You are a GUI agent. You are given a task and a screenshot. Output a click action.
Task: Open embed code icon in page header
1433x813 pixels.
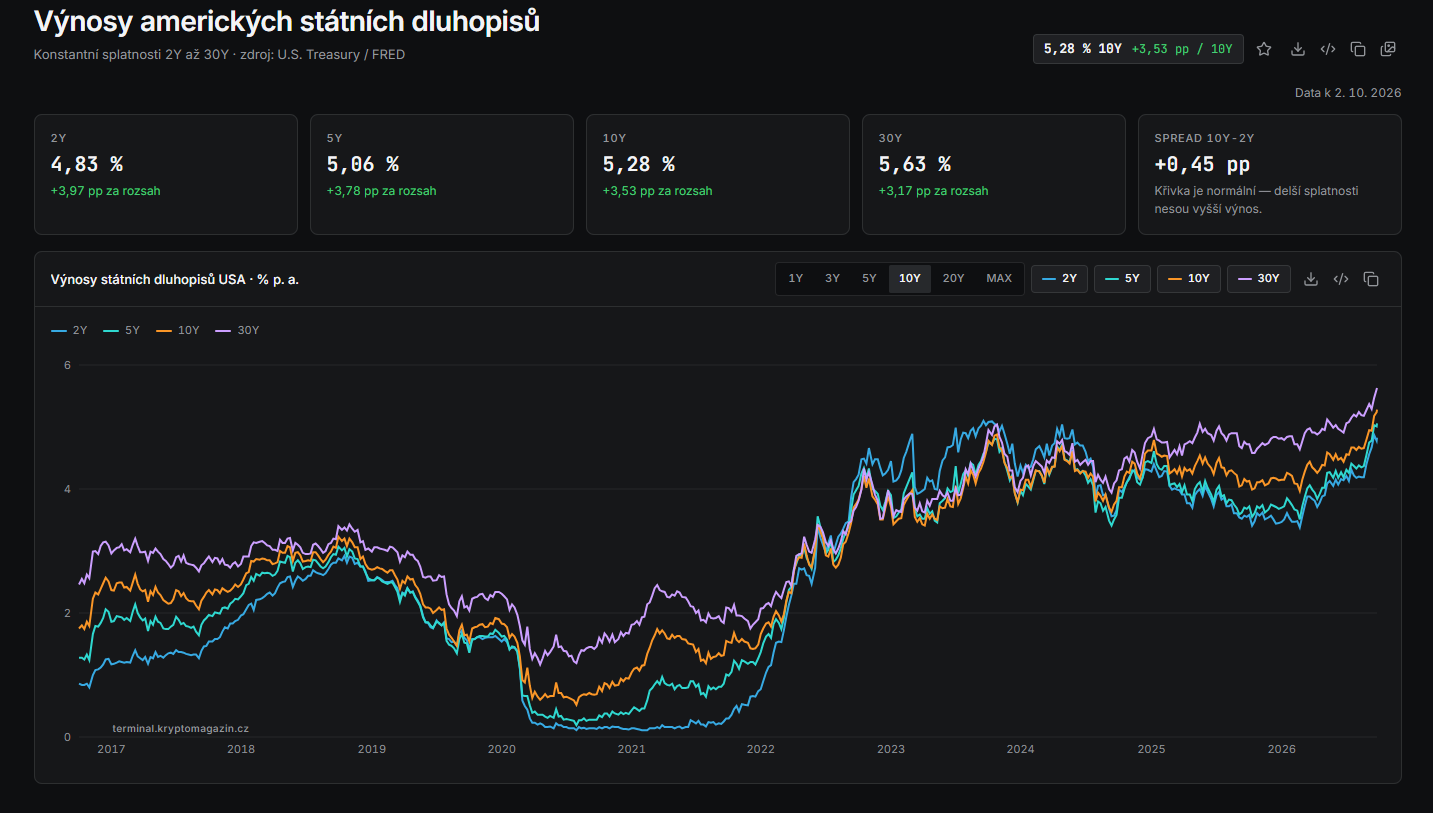coord(1328,49)
